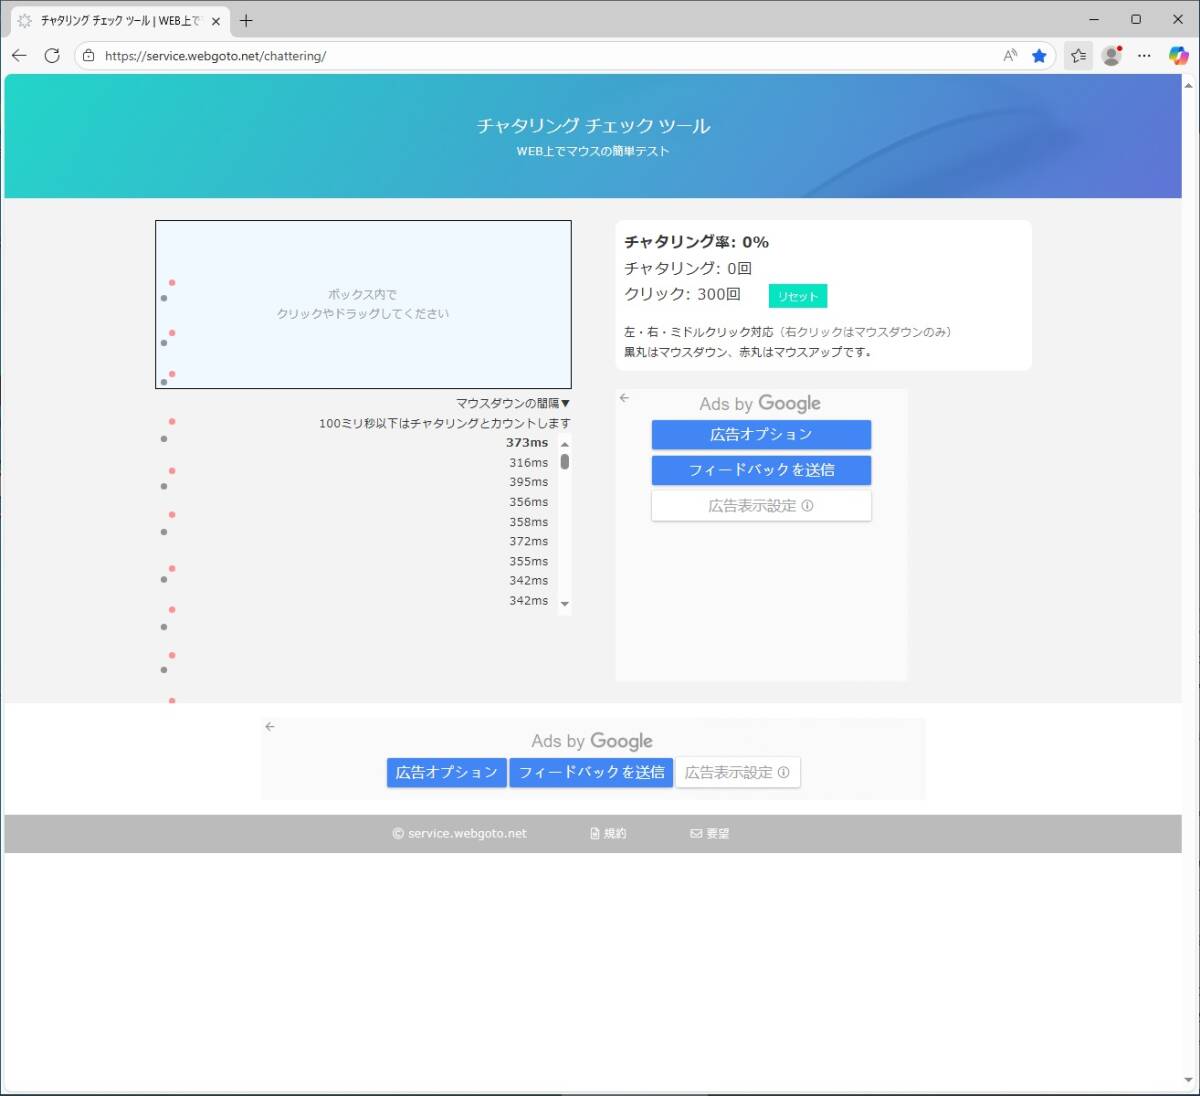Open the Copilot sidebar icon
Viewport: 1200px width, 1096px height.
pyautogui.click(x=1178, y=56)
